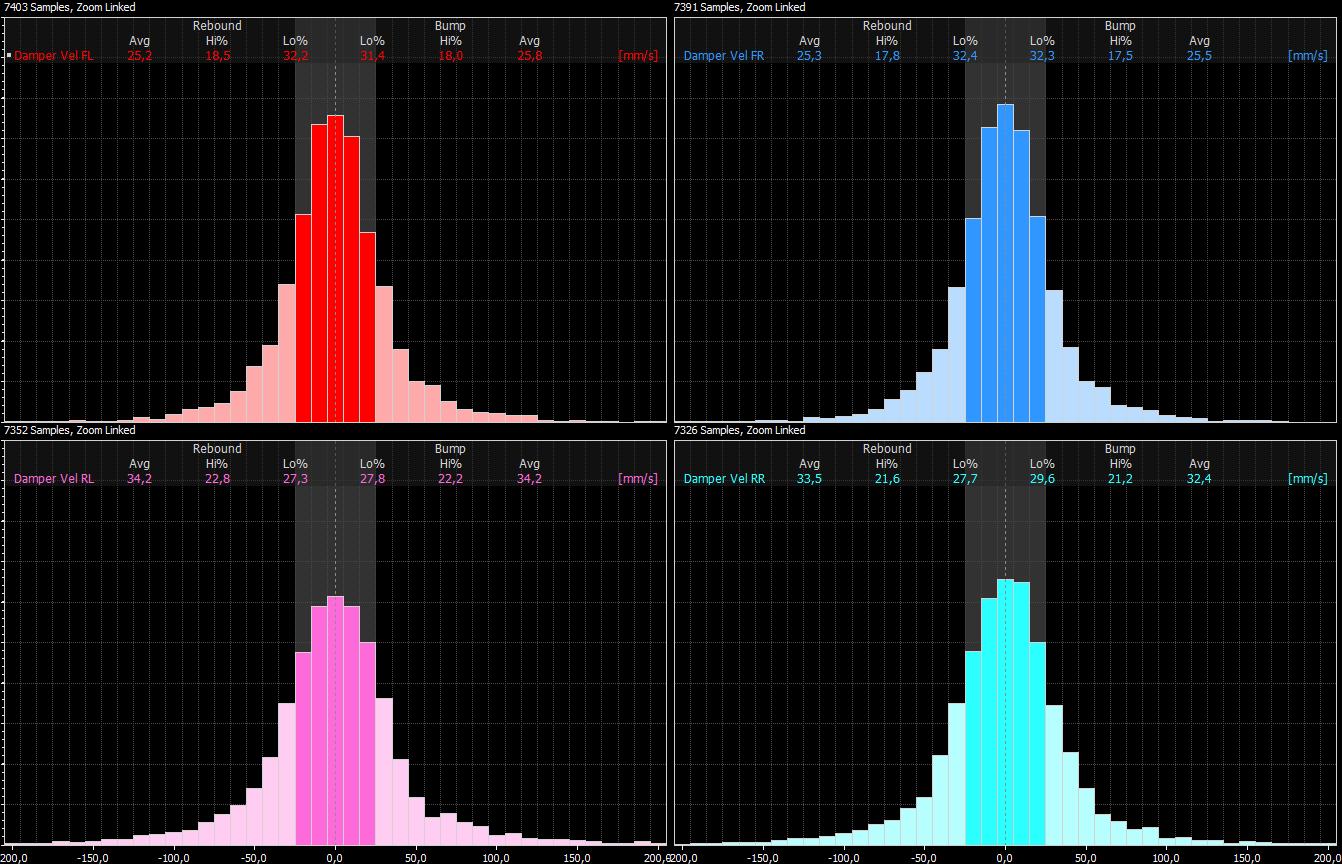The width and height of the screenshot is (1342, 864).
Task: Click RR rebound average value 33,5
Action: click(810, 479)
